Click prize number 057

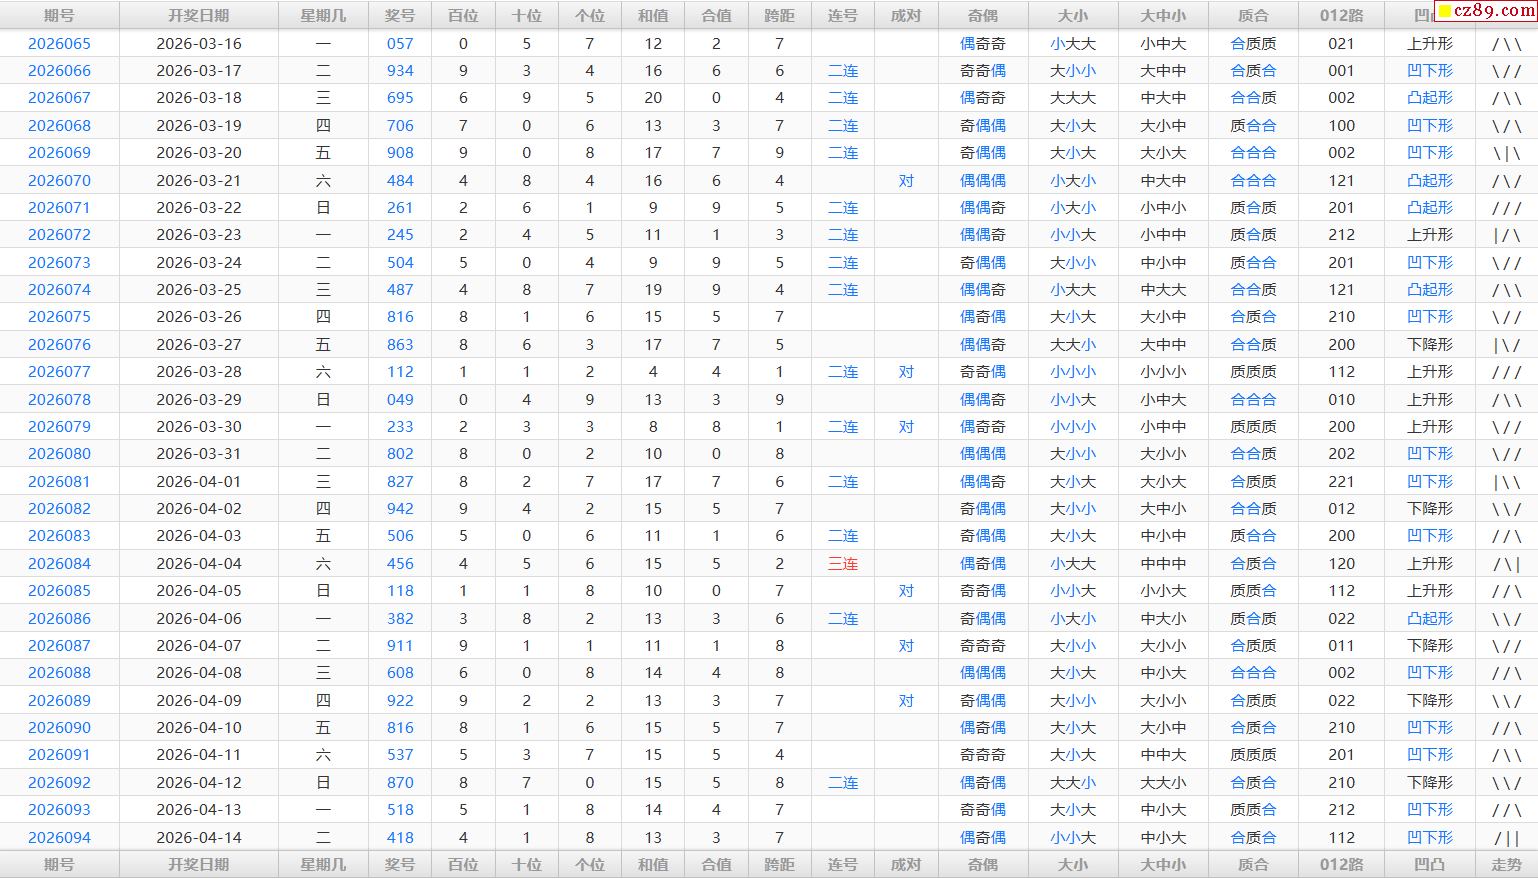[x=400, y=44]
